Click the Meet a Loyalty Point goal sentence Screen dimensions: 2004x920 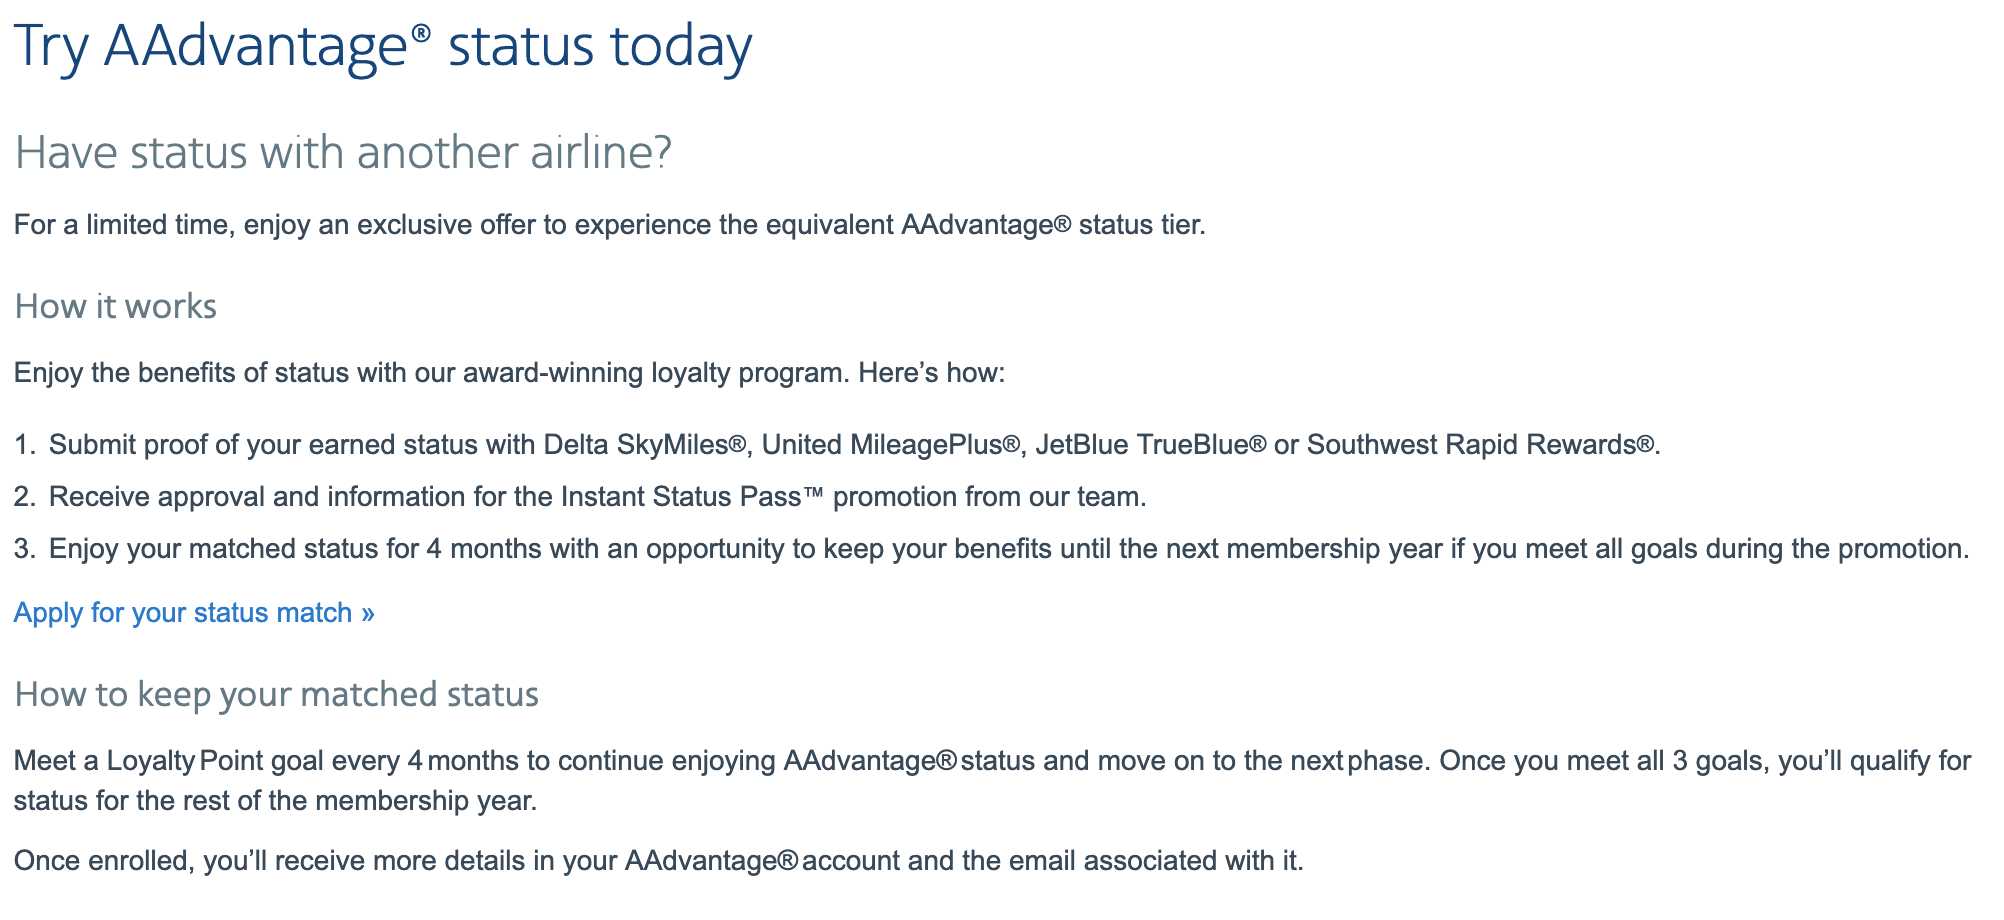tap(700, 761)
